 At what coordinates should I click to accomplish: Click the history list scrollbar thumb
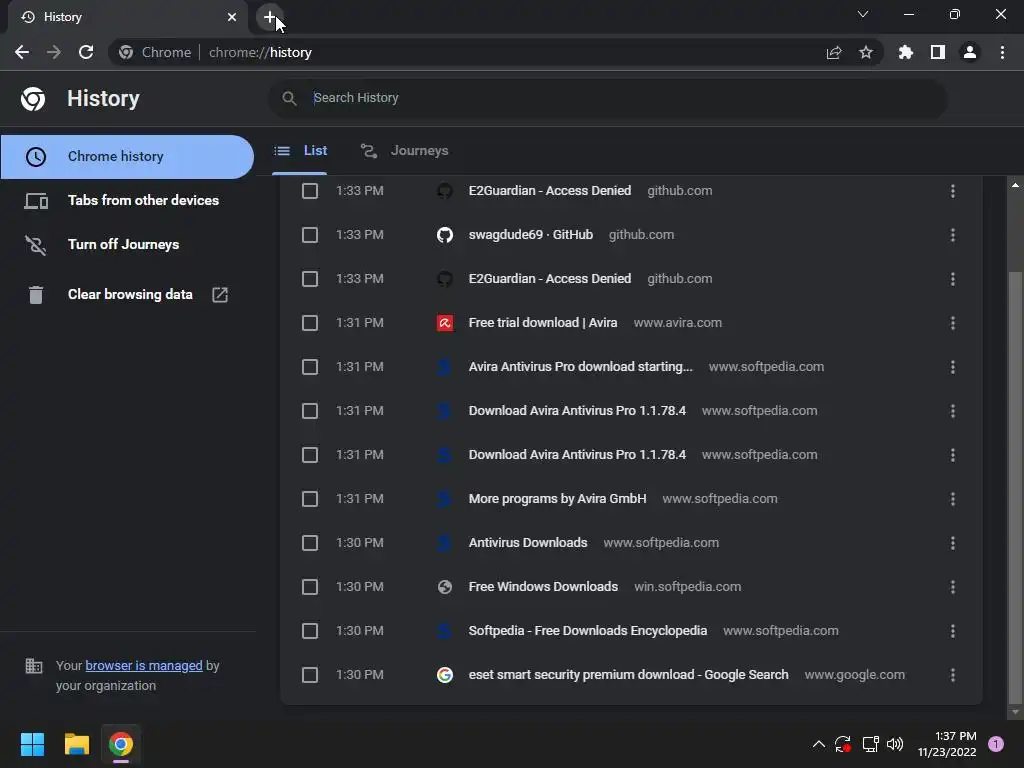1015,487
